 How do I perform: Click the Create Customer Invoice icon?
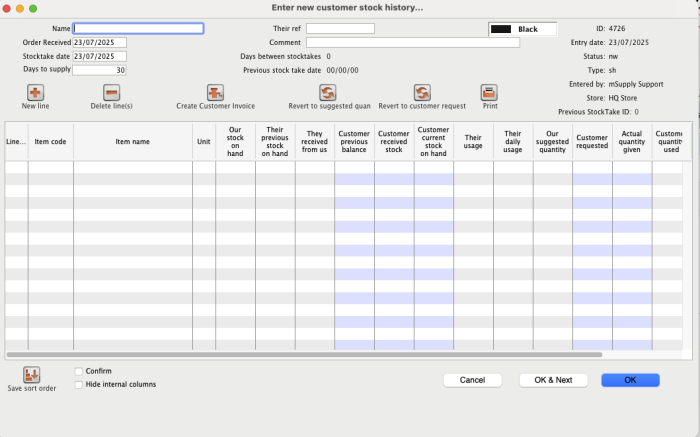point(215,93)
